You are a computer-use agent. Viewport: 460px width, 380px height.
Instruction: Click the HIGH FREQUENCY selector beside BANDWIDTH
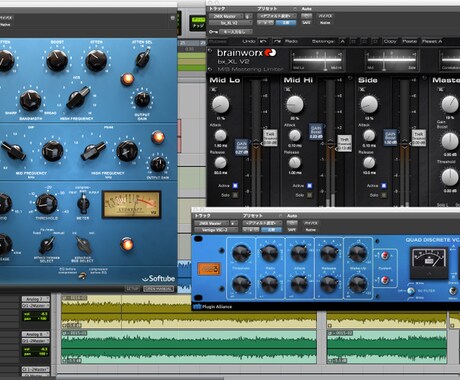coord(78,98)
